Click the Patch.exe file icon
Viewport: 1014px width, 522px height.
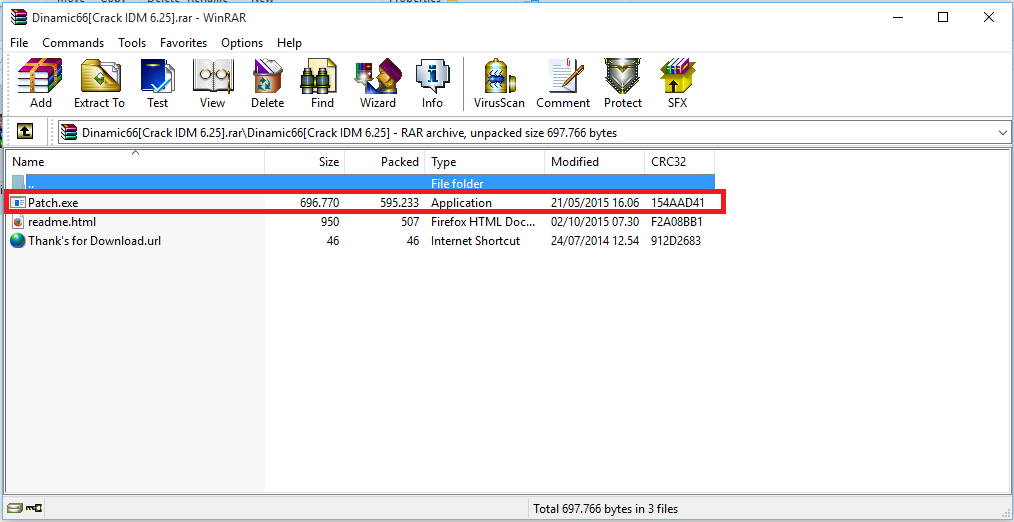click(18, 202)
